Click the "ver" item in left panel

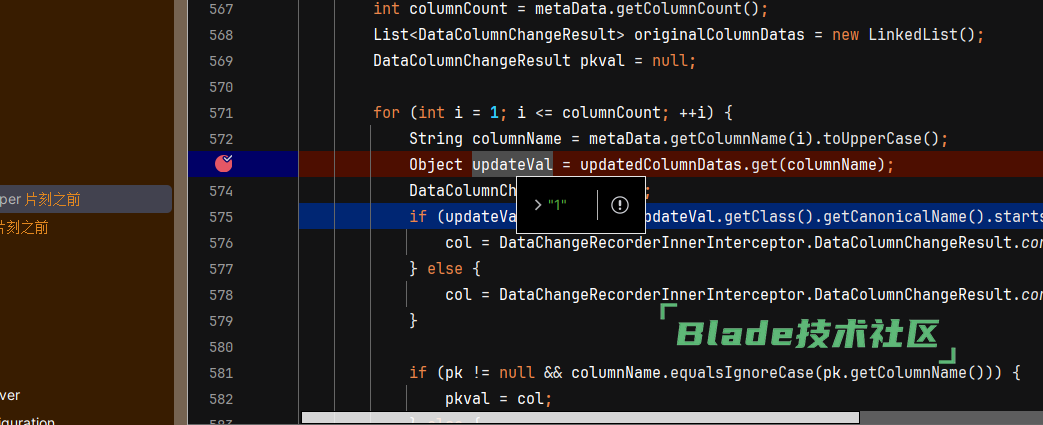click(10, 395)
